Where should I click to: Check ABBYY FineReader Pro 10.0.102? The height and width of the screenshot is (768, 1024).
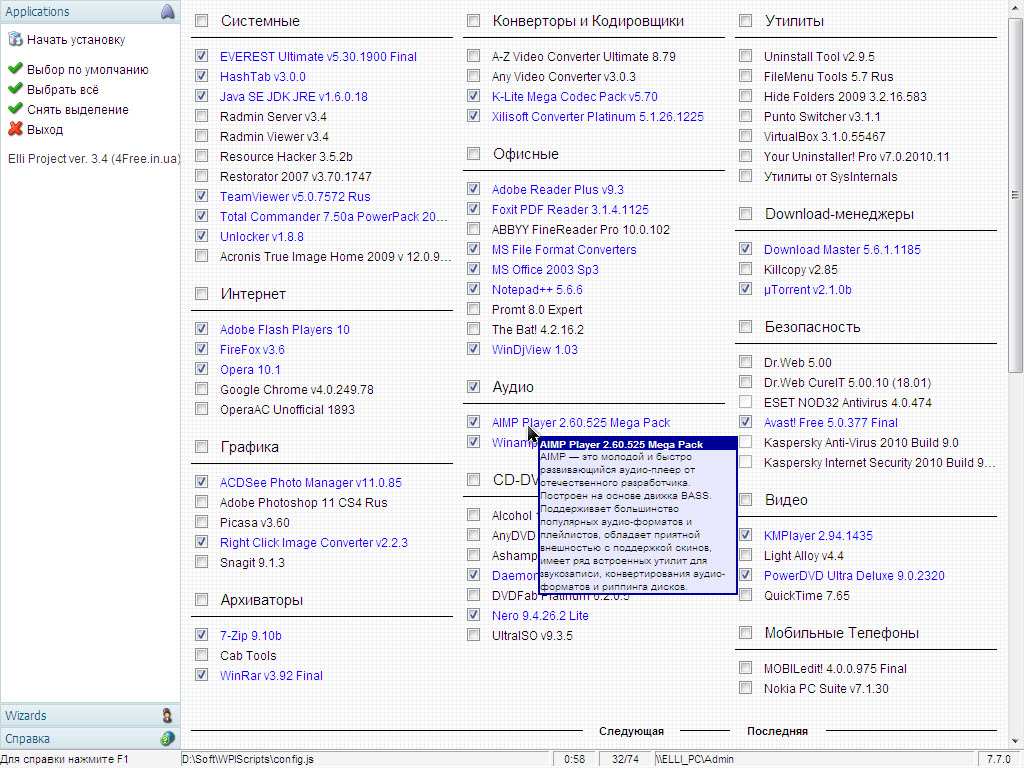(473, 229)
